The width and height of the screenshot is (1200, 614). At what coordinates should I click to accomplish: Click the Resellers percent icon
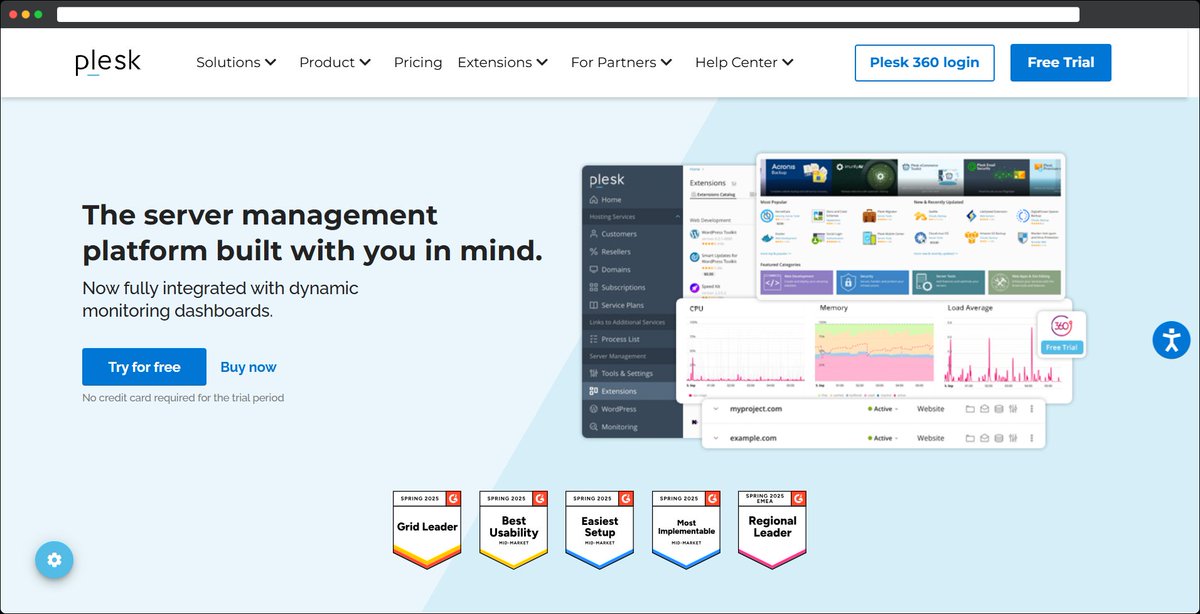(x=594, y=252)
